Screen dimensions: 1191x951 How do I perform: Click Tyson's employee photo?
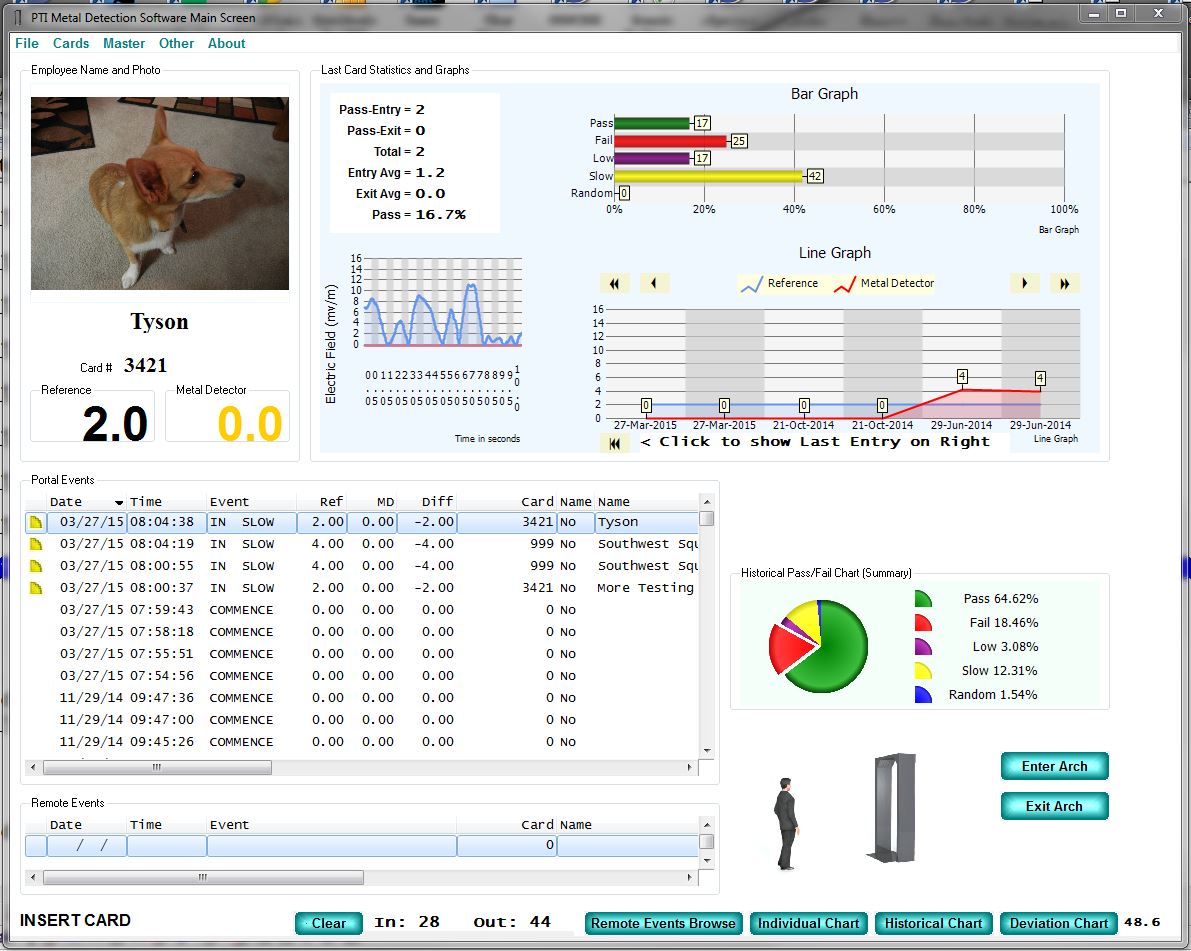pos(160,193)
